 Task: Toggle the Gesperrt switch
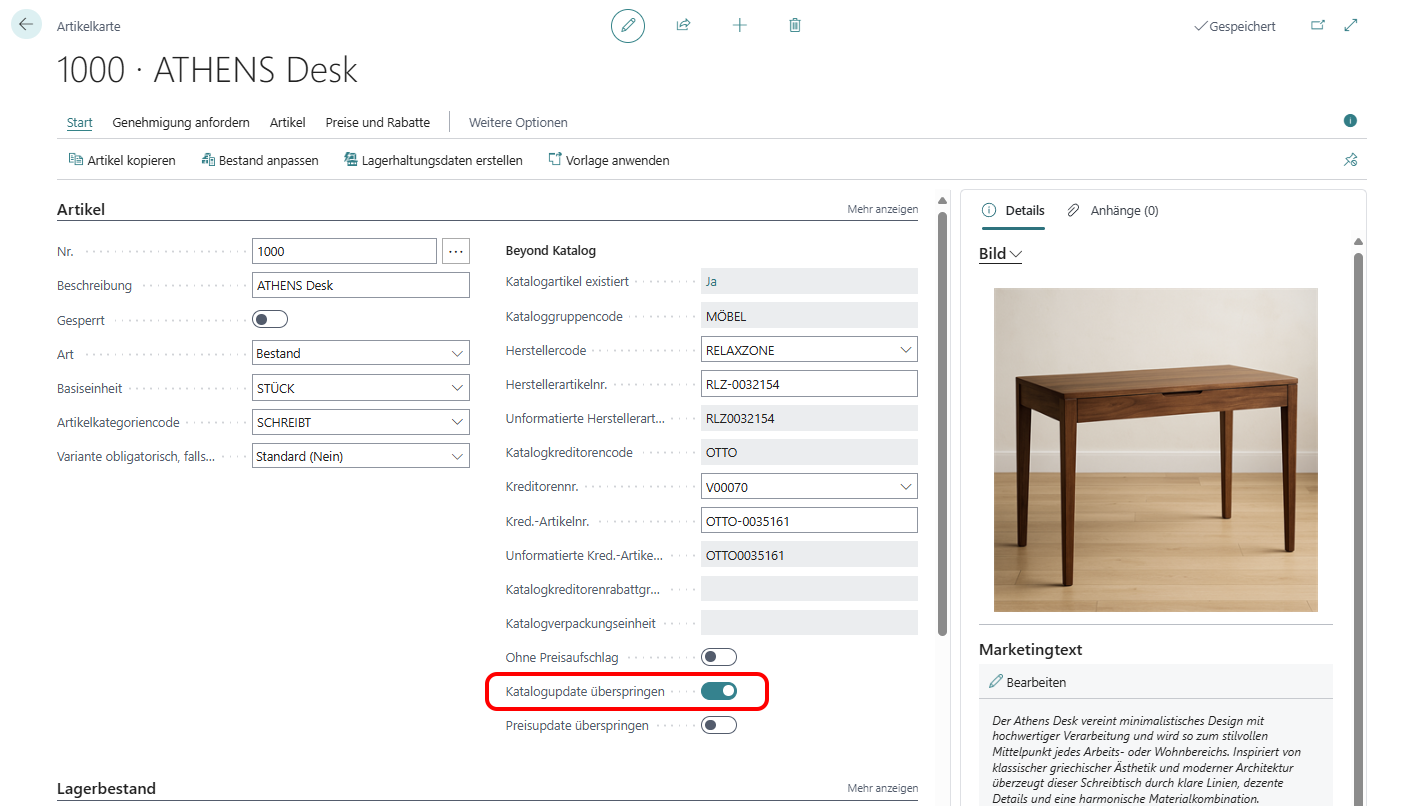click(x=270, y=319)
